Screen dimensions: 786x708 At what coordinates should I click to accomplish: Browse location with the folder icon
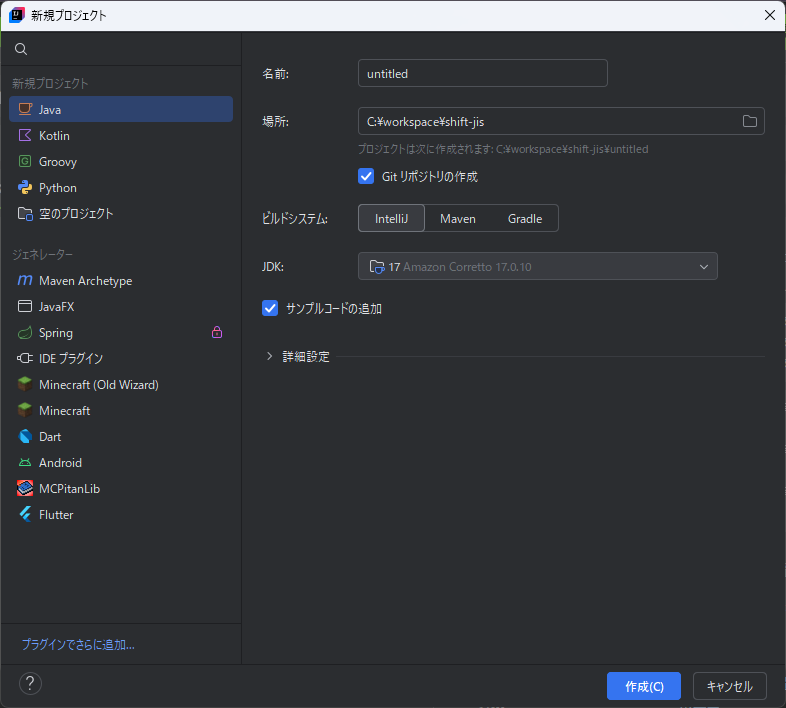click(749, 121)
